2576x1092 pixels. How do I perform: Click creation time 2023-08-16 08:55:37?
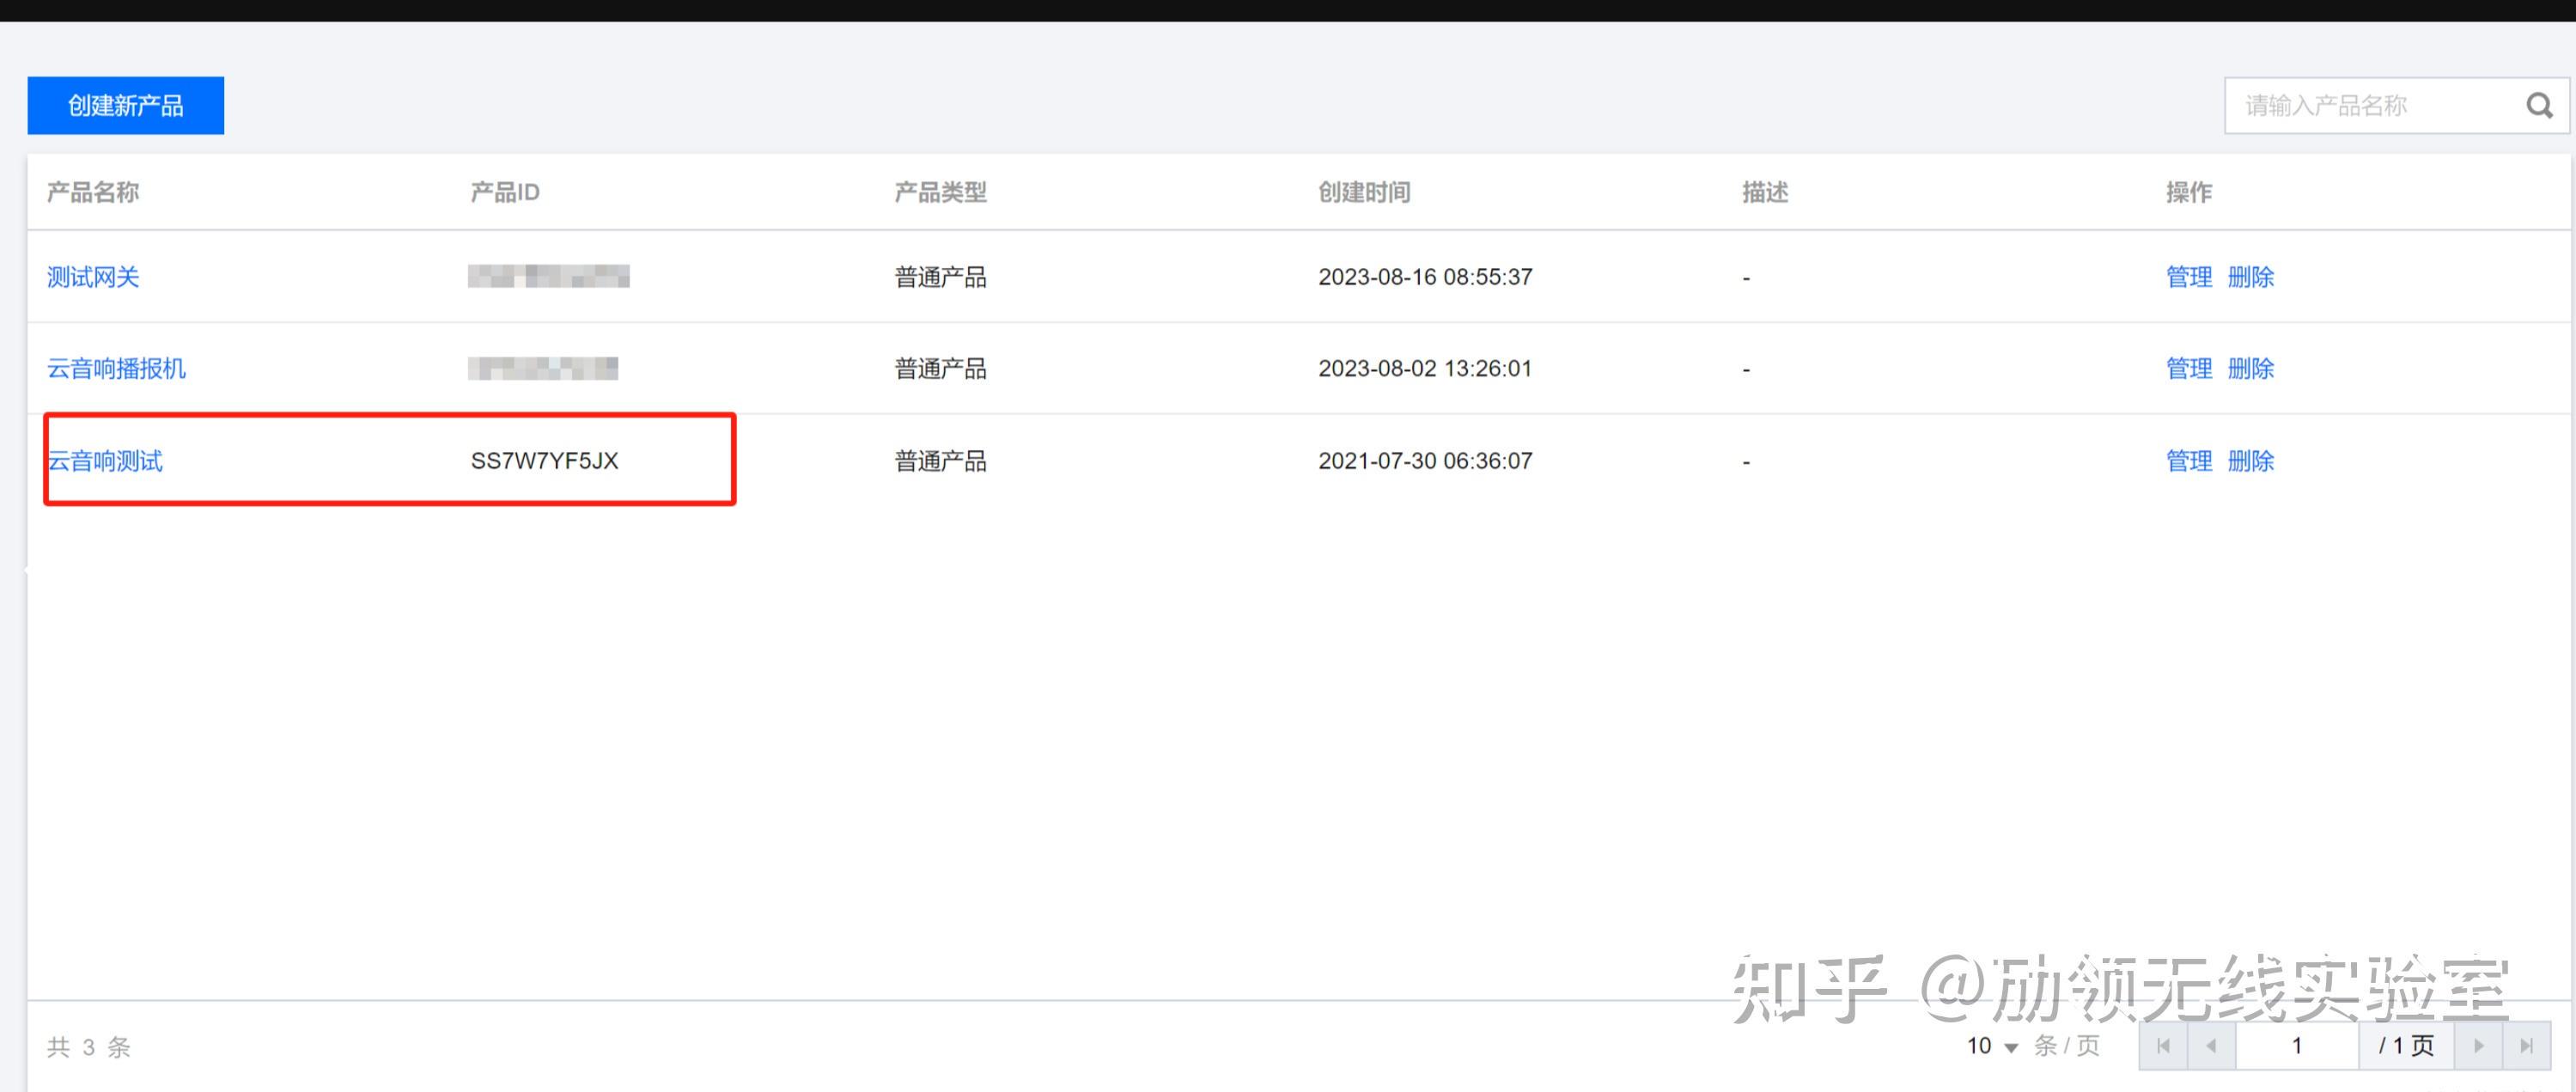[1425, 277]
